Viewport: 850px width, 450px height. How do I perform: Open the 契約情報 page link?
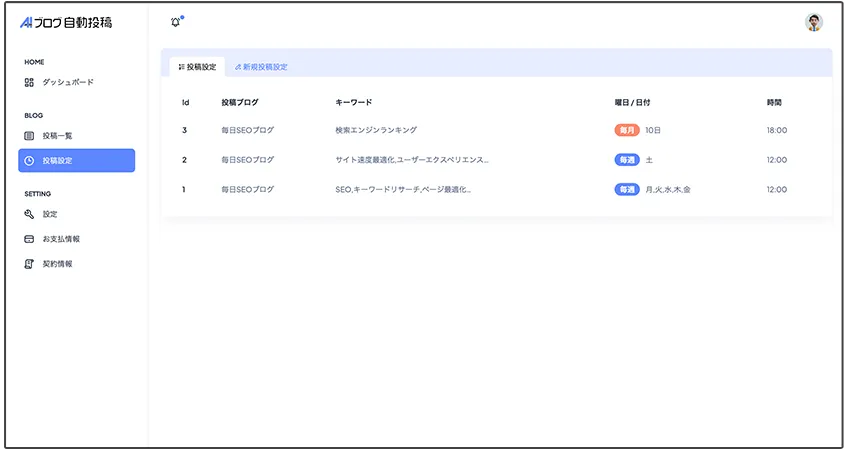pos(57,264)
